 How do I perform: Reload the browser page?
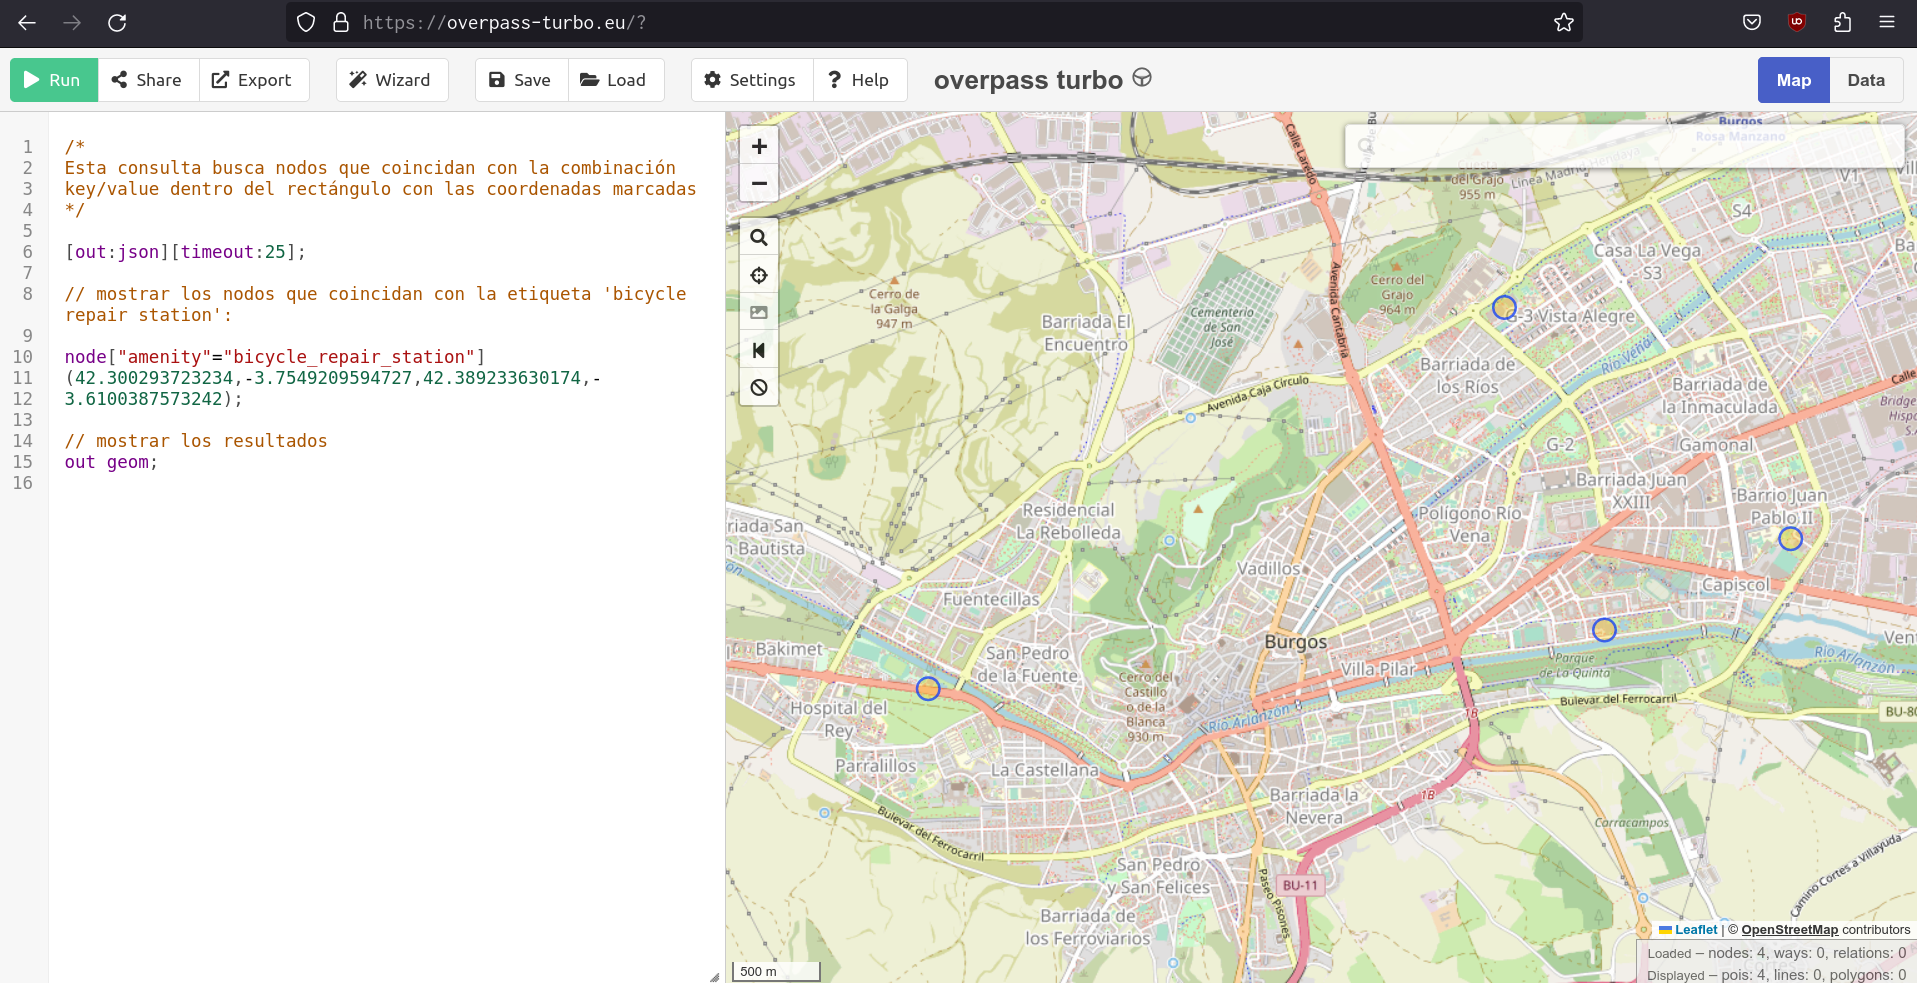[x=117, y=22]
